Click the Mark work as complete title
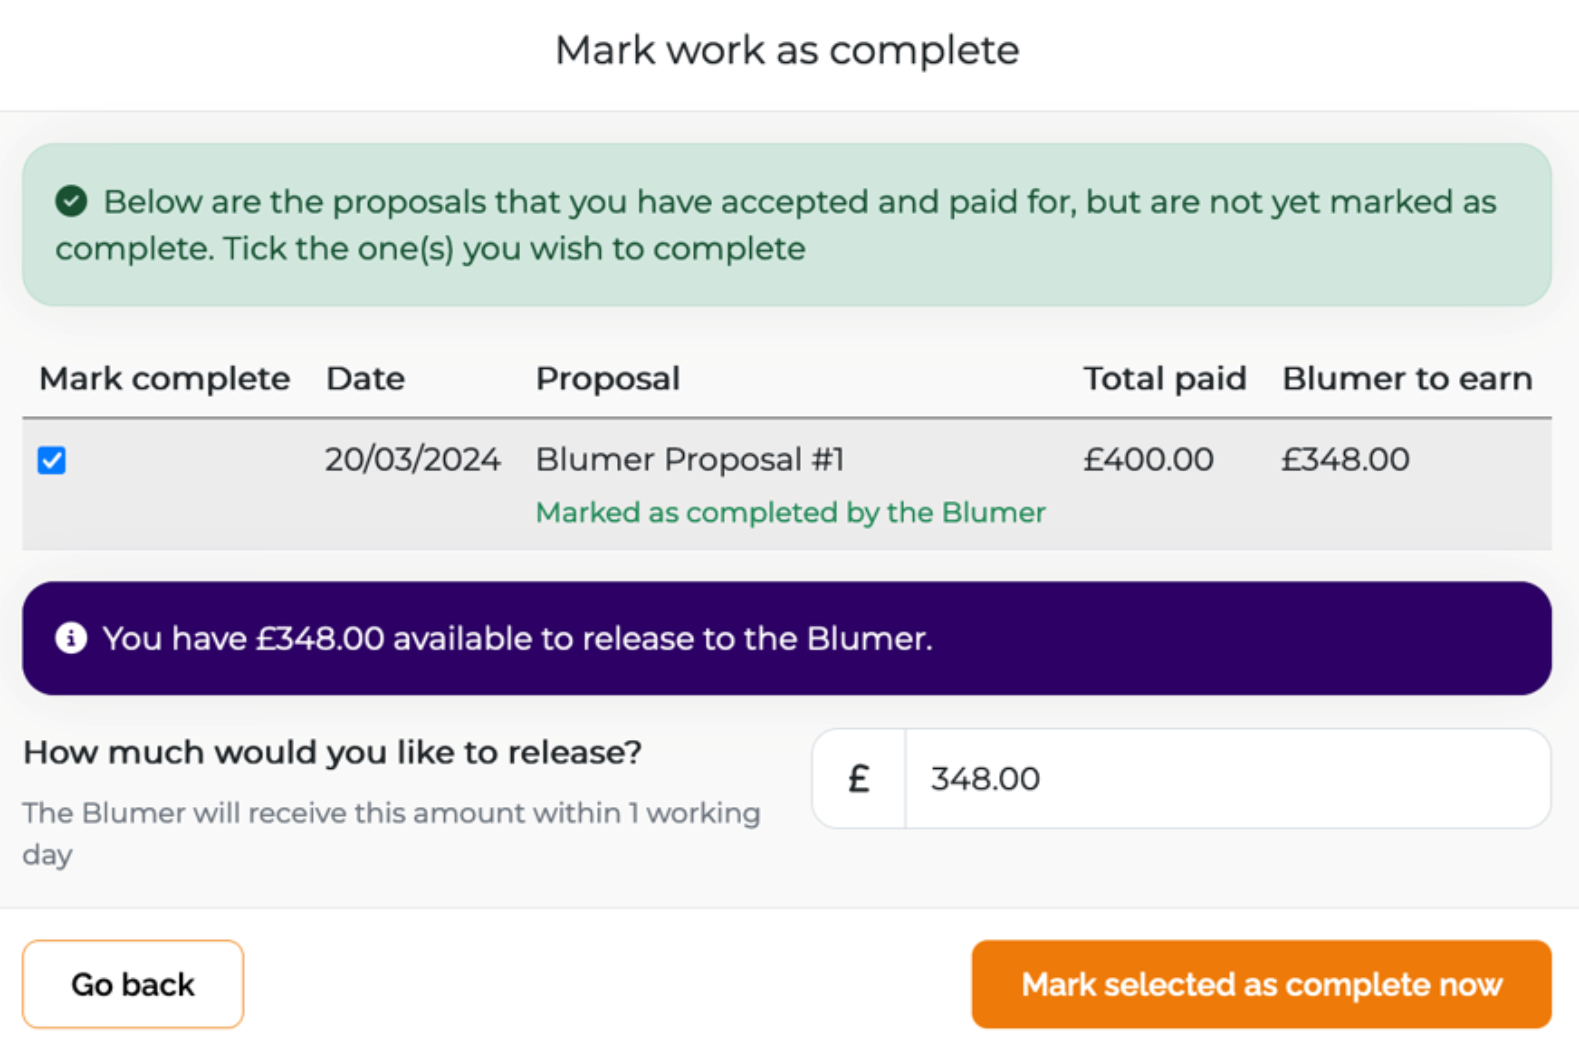This screenshot has height=1050, width=1579. 787,50
